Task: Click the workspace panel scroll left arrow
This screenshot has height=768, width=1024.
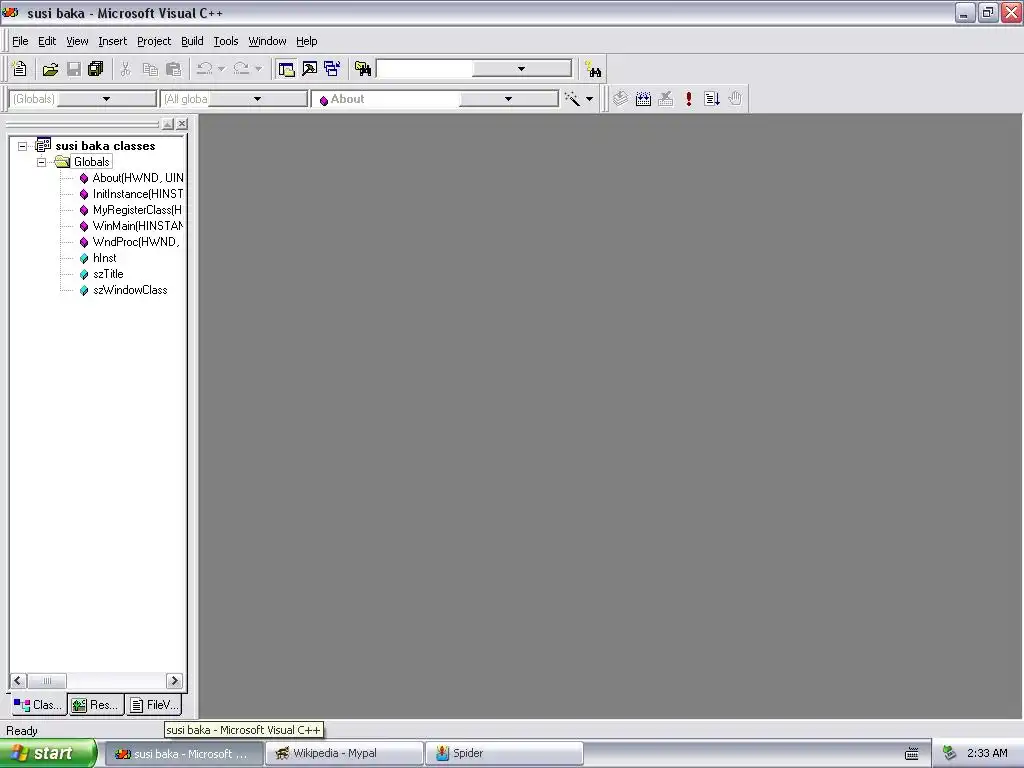Action: pos(18,680)
